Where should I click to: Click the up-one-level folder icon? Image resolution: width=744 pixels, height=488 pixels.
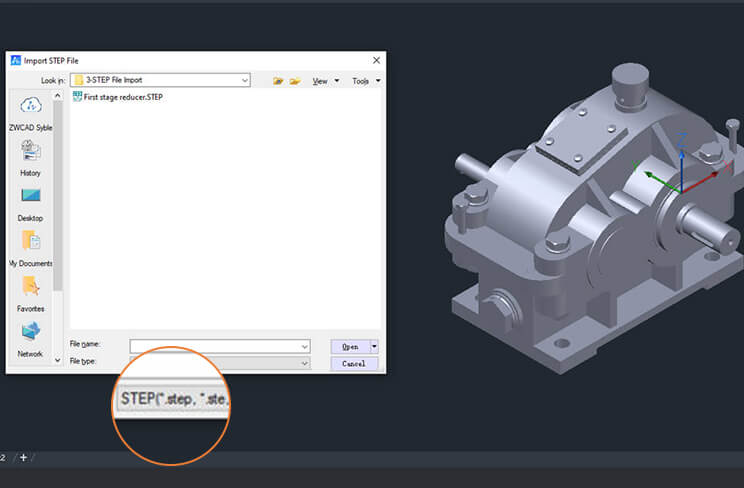pyautogui.click(x=278, y=81)
